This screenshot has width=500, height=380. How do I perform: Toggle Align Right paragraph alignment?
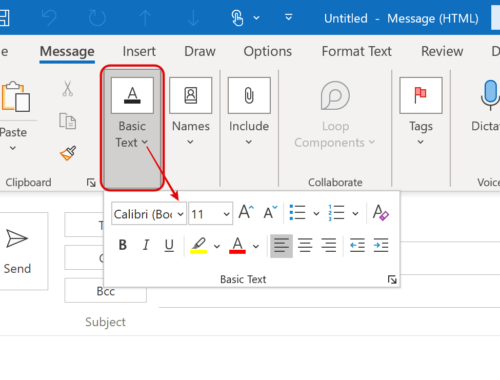(329, 245)
